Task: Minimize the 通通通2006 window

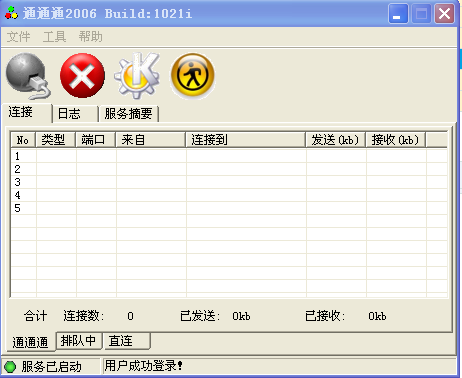Action: pos(398,14)
